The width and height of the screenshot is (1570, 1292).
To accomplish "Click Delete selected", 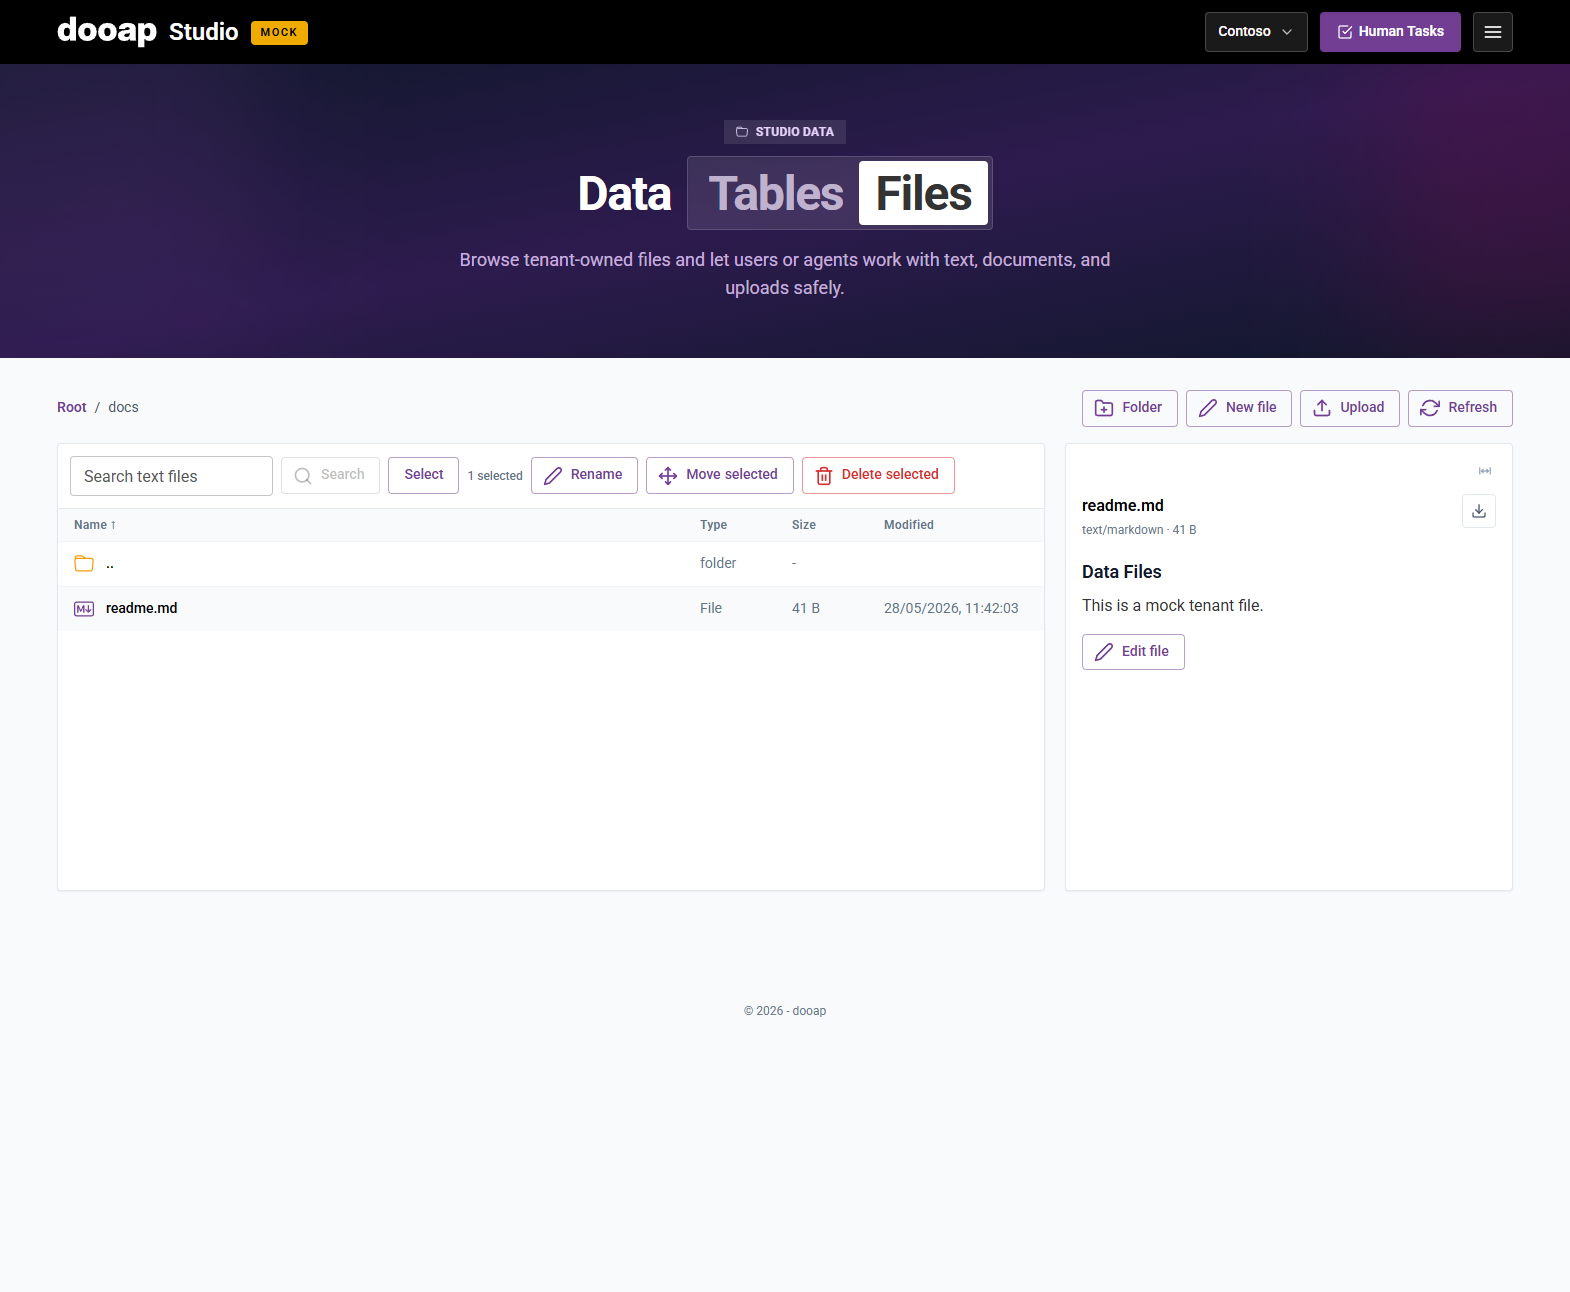I will click(878, 475).
